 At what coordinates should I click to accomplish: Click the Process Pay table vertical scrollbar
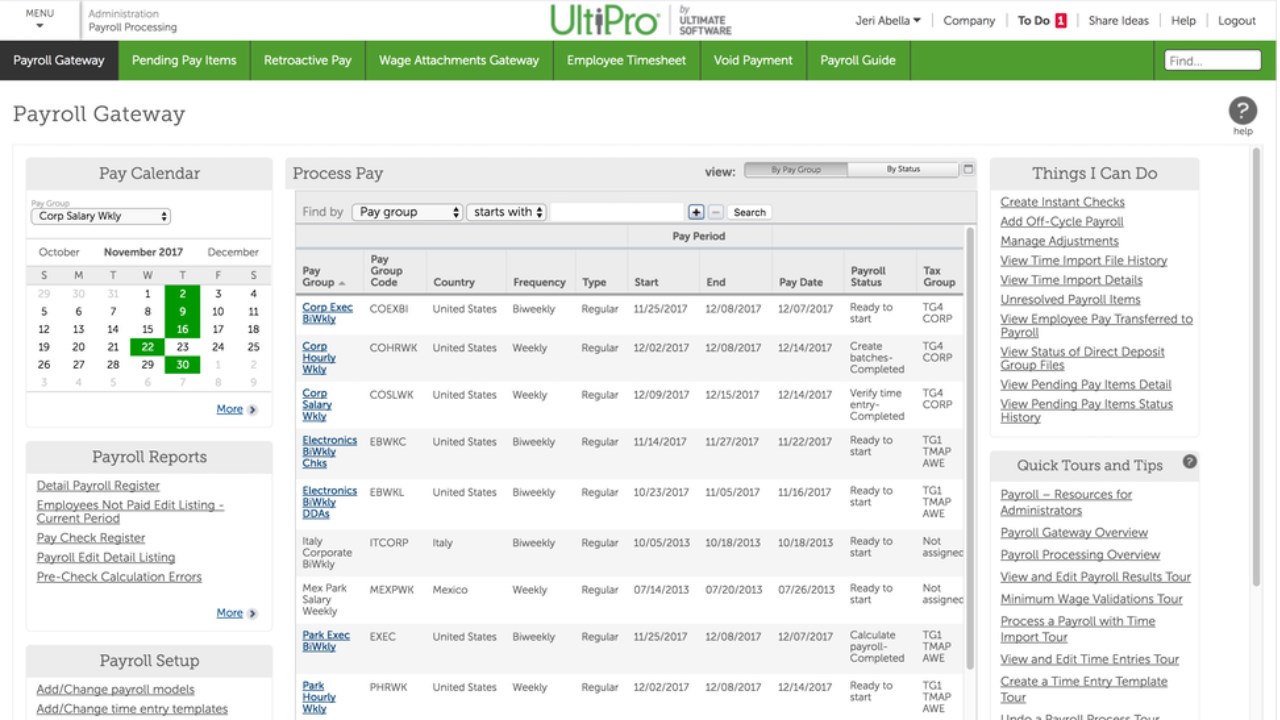[x=969, y=450]
